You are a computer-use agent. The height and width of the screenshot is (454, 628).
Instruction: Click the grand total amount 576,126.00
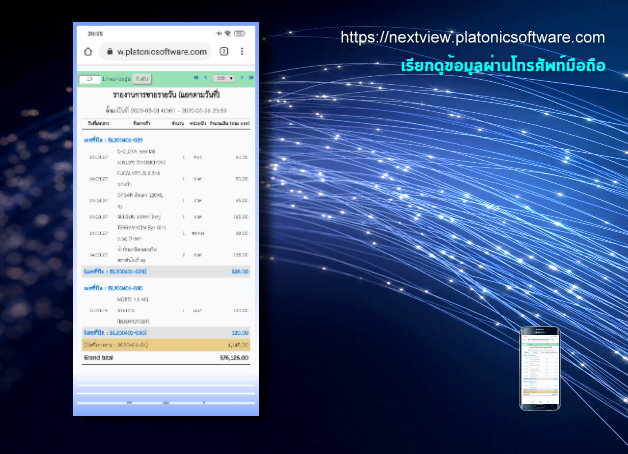pos(234,358)
